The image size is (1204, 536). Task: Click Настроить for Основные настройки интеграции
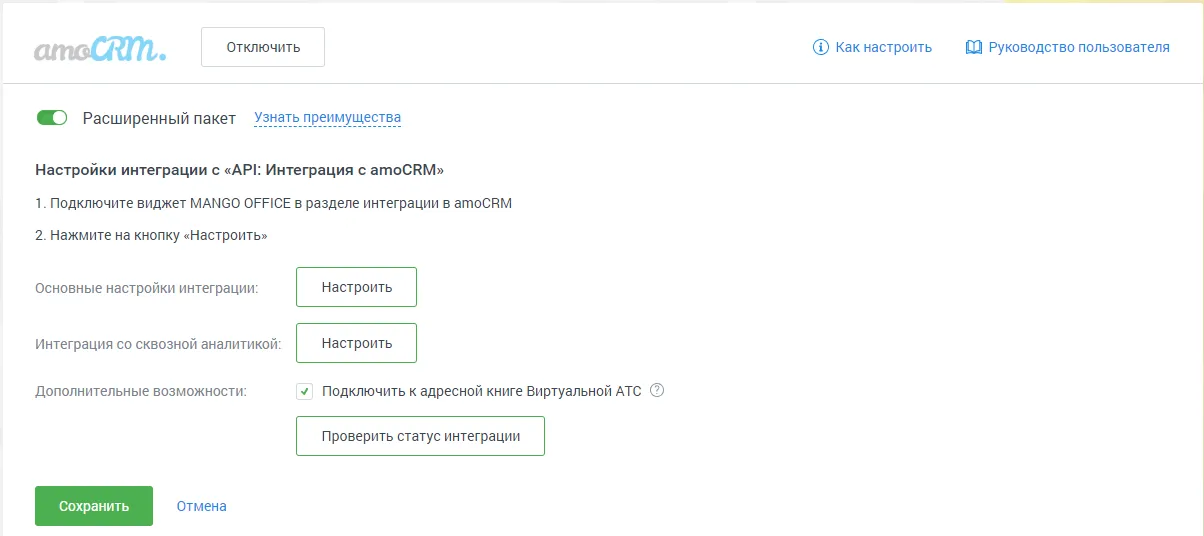(356, 287)
